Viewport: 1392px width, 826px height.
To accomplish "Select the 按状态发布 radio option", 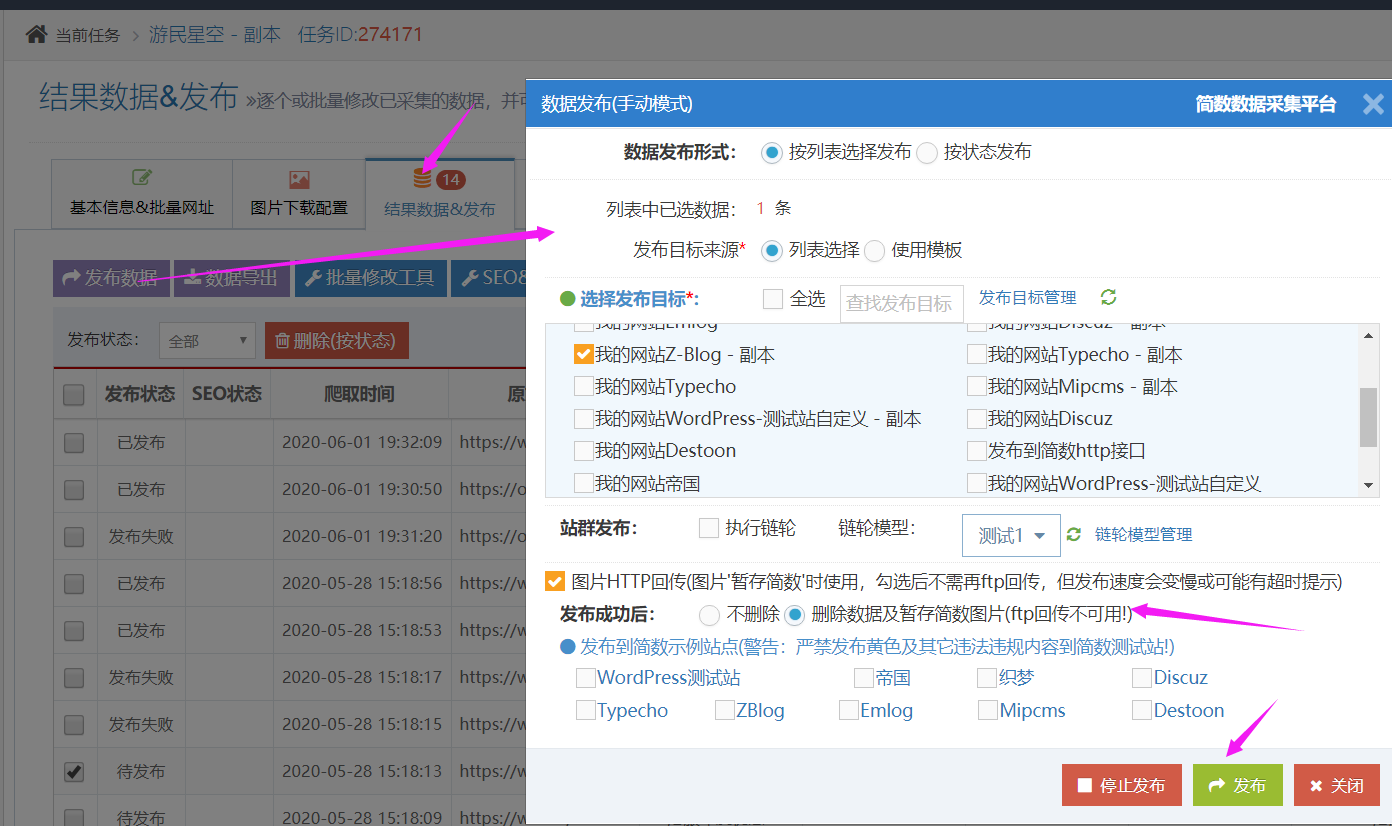I will [927, 152].
